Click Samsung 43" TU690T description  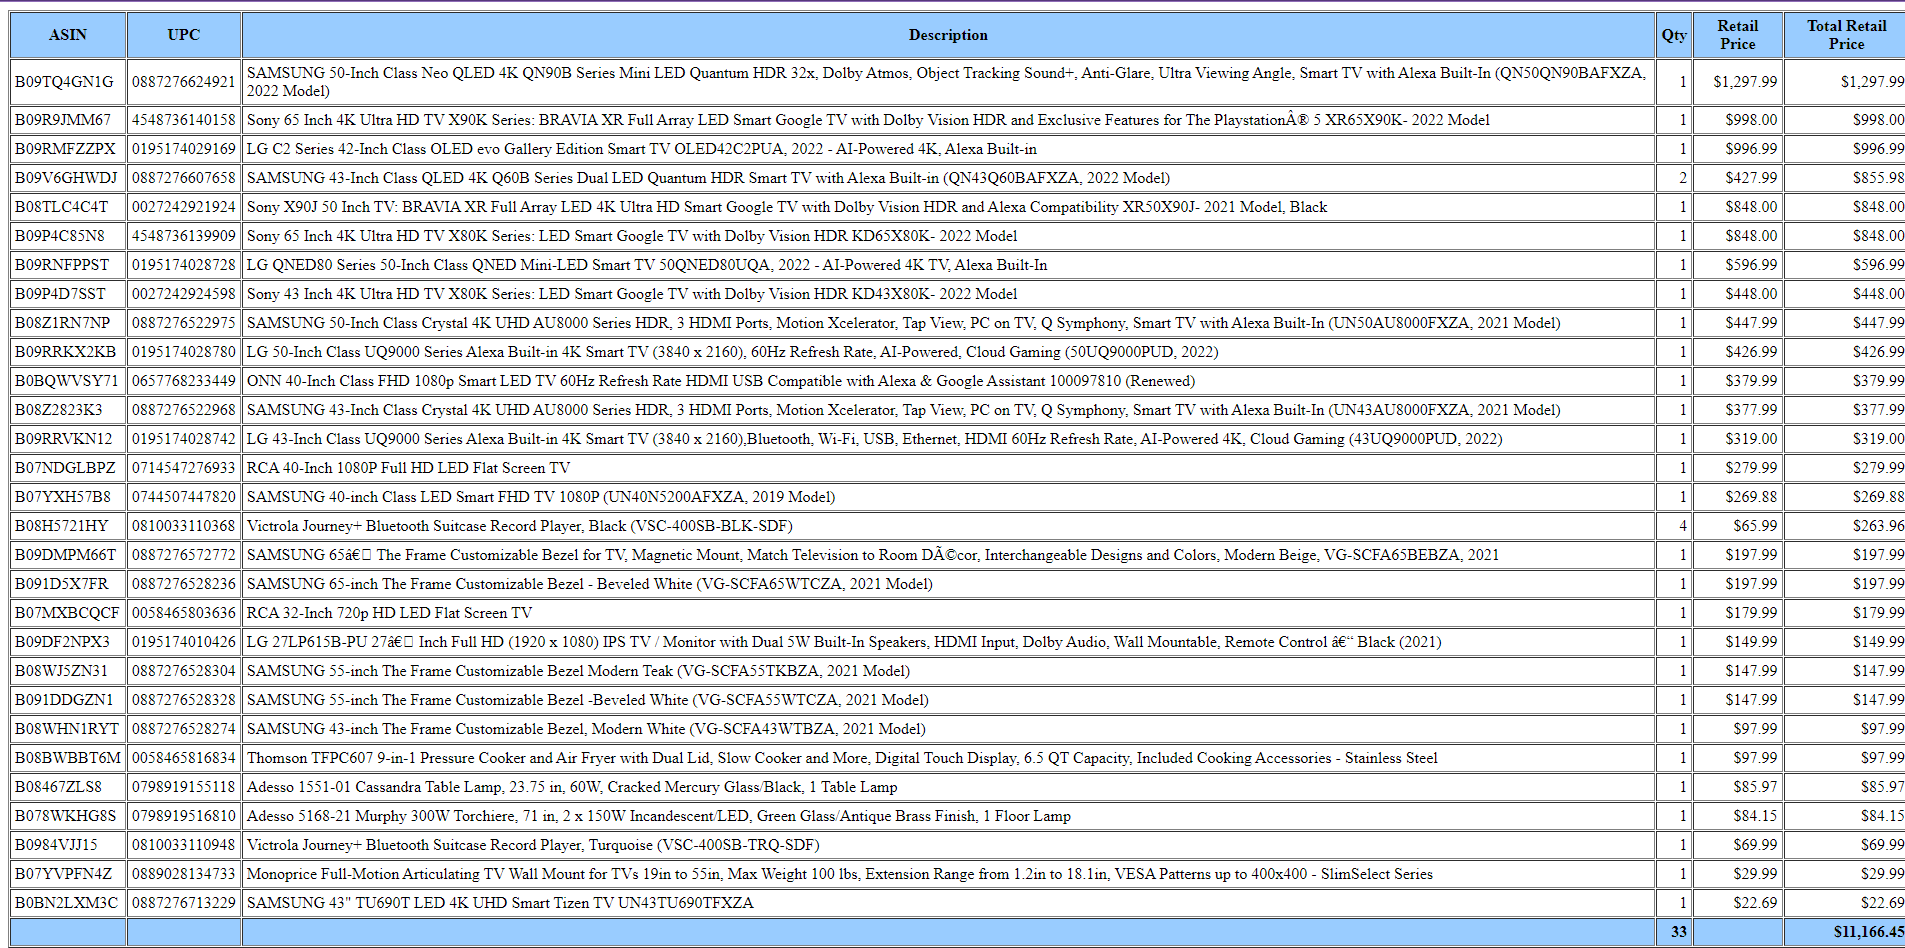pos(948,903)
